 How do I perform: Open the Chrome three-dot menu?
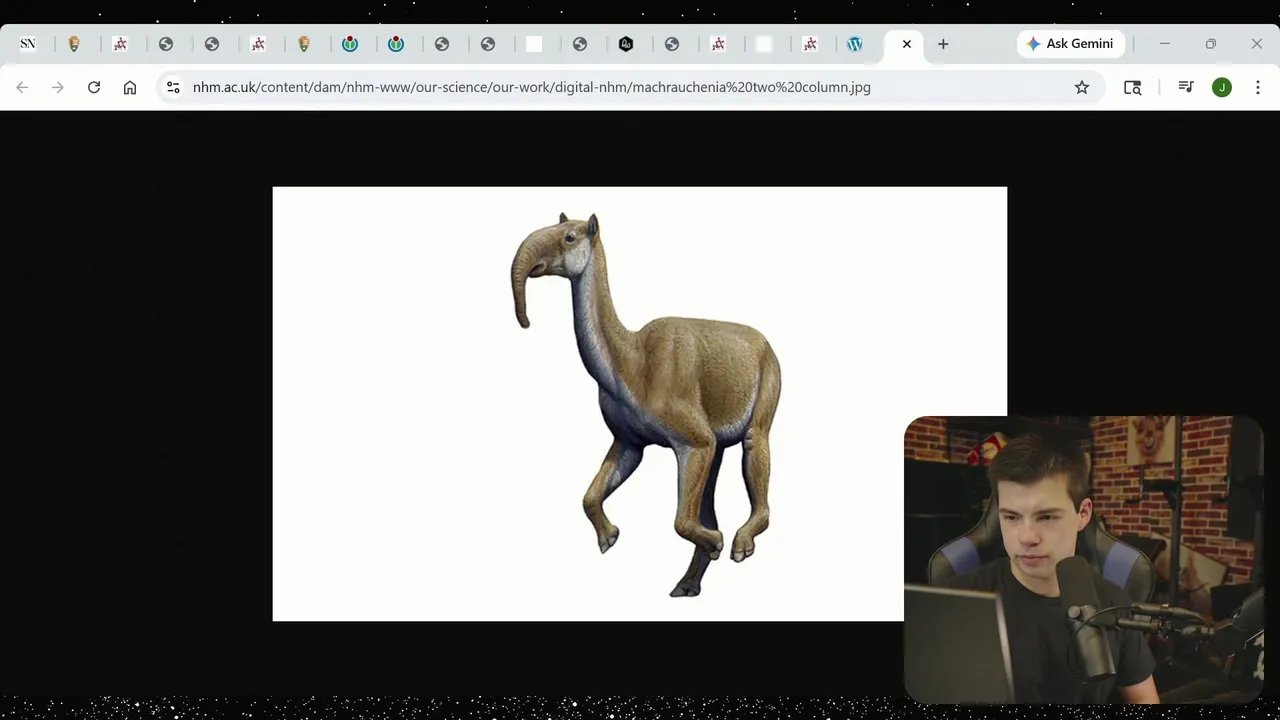point(1258,87)
